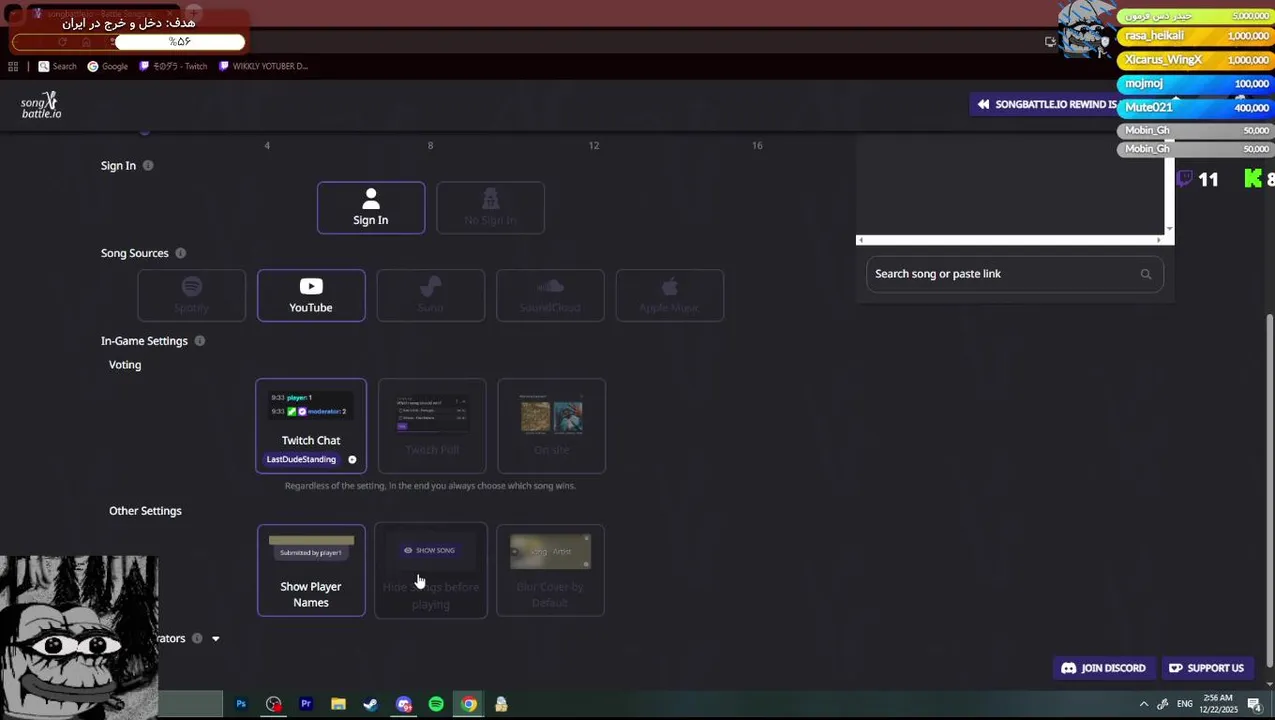
Task: Open Photoshop from the taskbar
Action: pos(240,704)
